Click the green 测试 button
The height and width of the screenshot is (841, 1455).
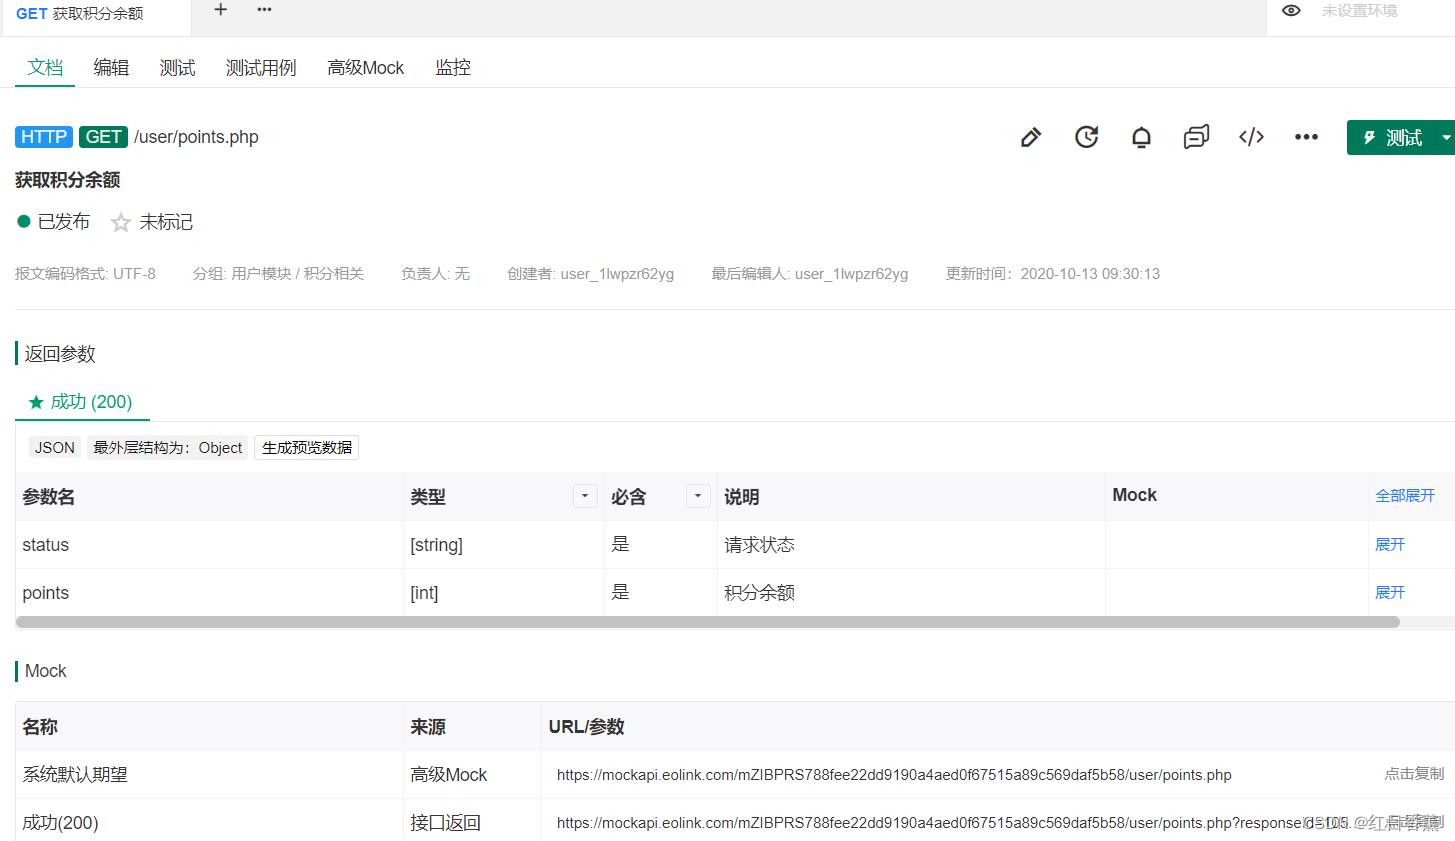click(1393, 137)
